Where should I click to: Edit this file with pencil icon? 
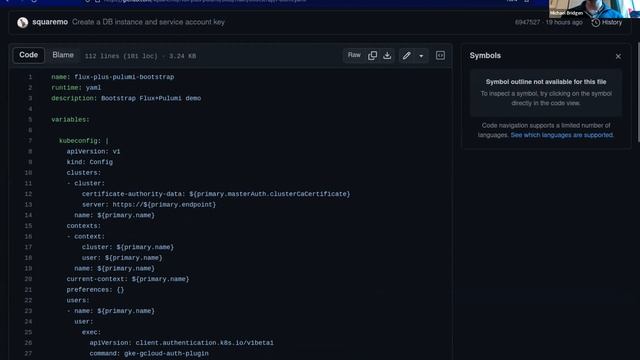pyautogui.click(x=406, y=56)
